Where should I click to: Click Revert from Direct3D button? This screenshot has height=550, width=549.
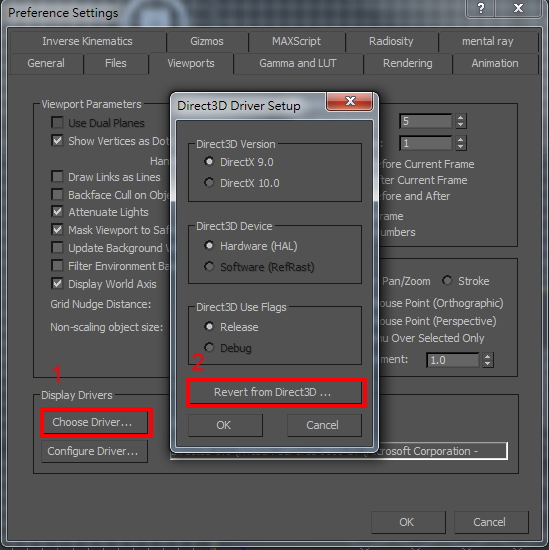(x=276, y=393)
